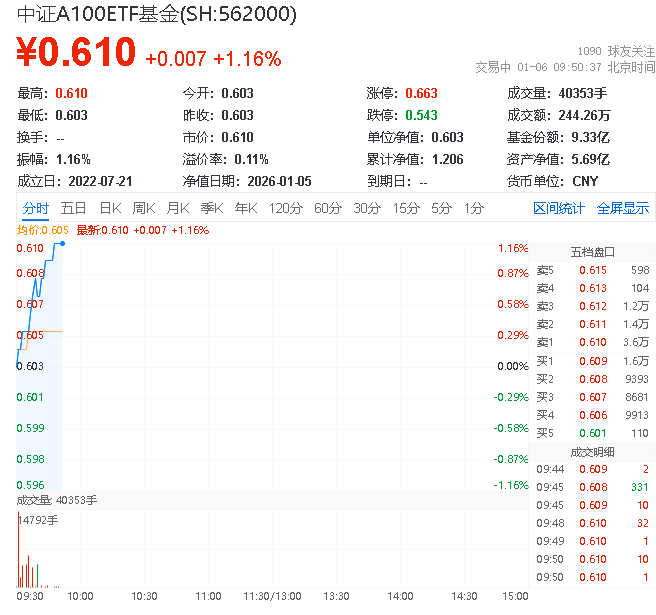Screen dimensions: 656x615
Task: Select the 分时 chart tab
Action: click(35, 208)
